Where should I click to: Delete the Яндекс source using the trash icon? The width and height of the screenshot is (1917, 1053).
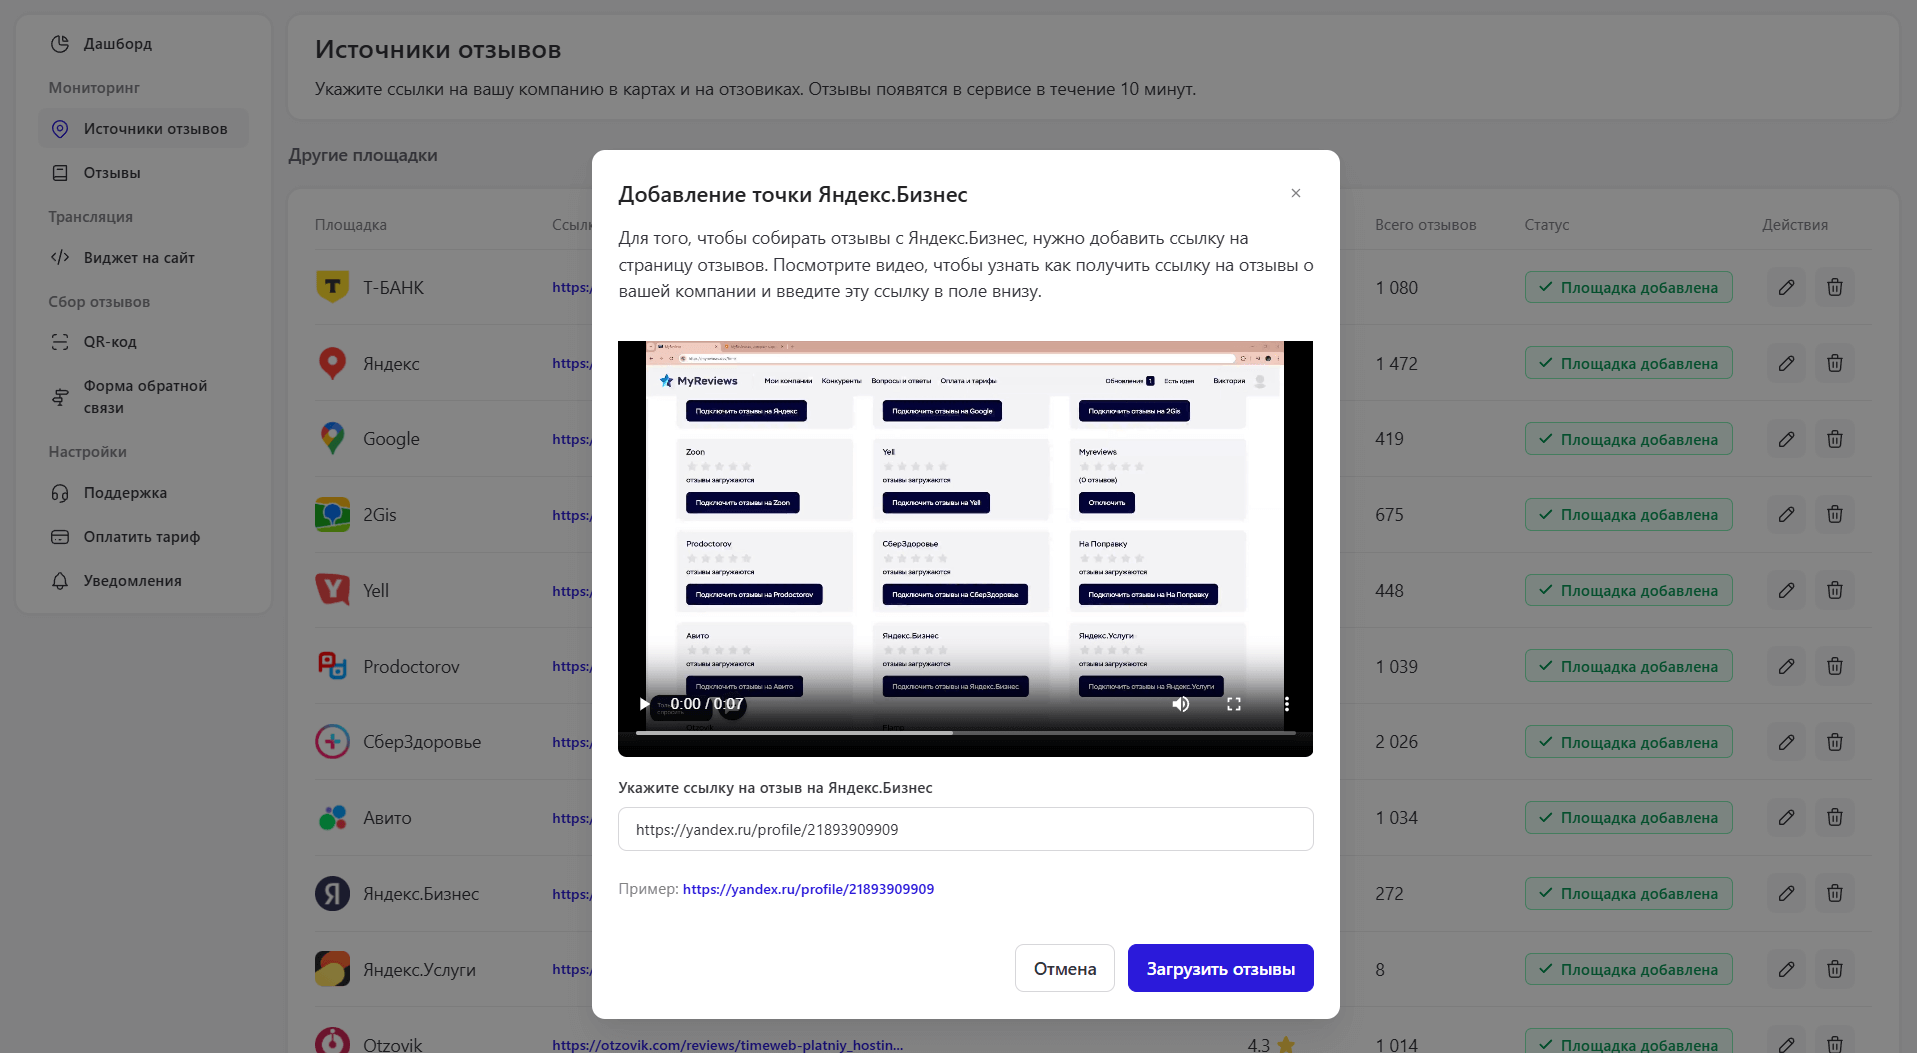(x=1834, y=363)
